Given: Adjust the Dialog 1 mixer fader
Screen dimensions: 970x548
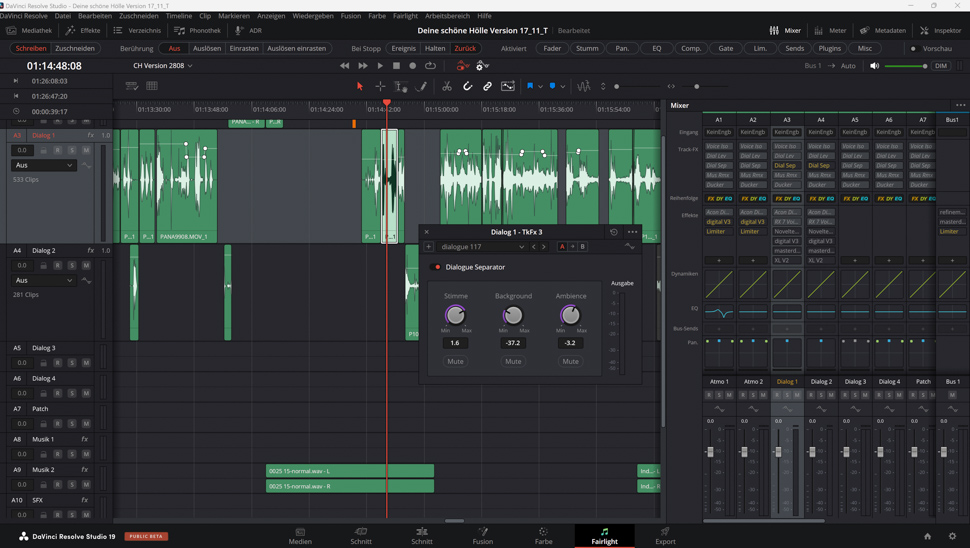Looking at the screenshot, I should tap(778, 452).
